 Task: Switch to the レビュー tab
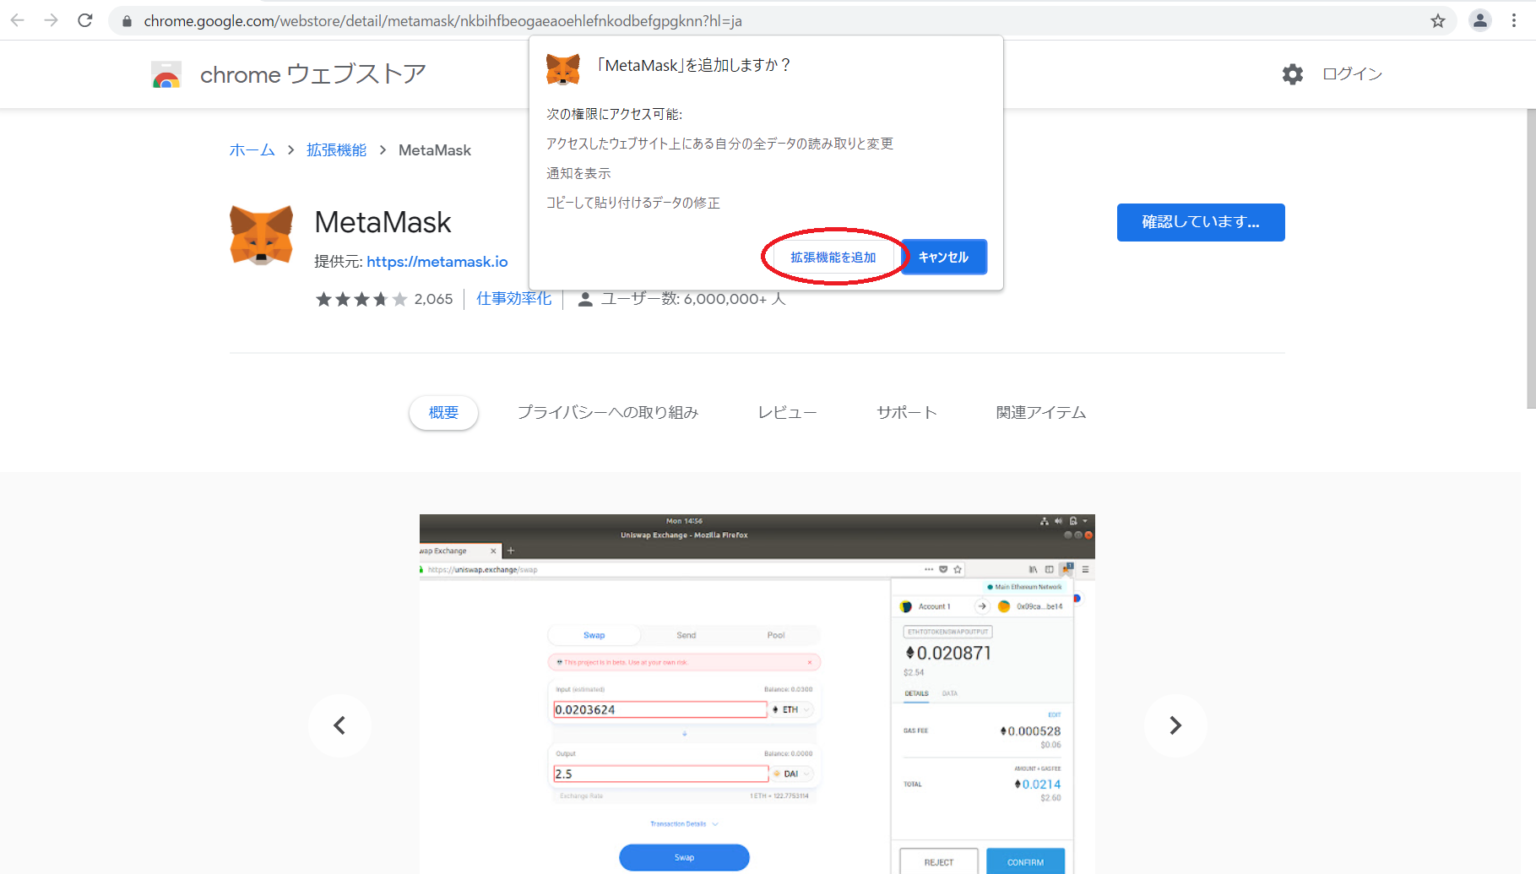787,412
